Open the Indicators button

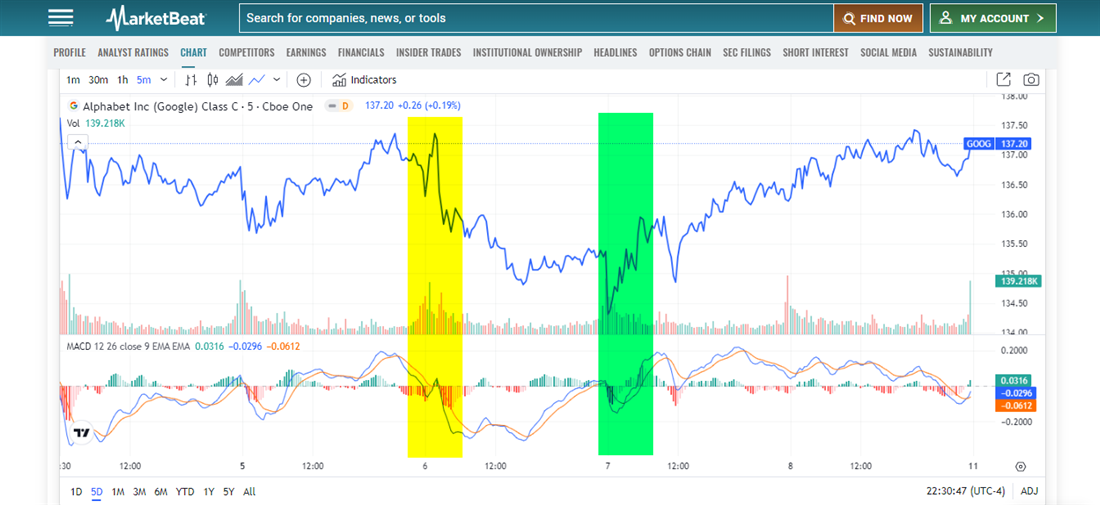pos(364,80)
